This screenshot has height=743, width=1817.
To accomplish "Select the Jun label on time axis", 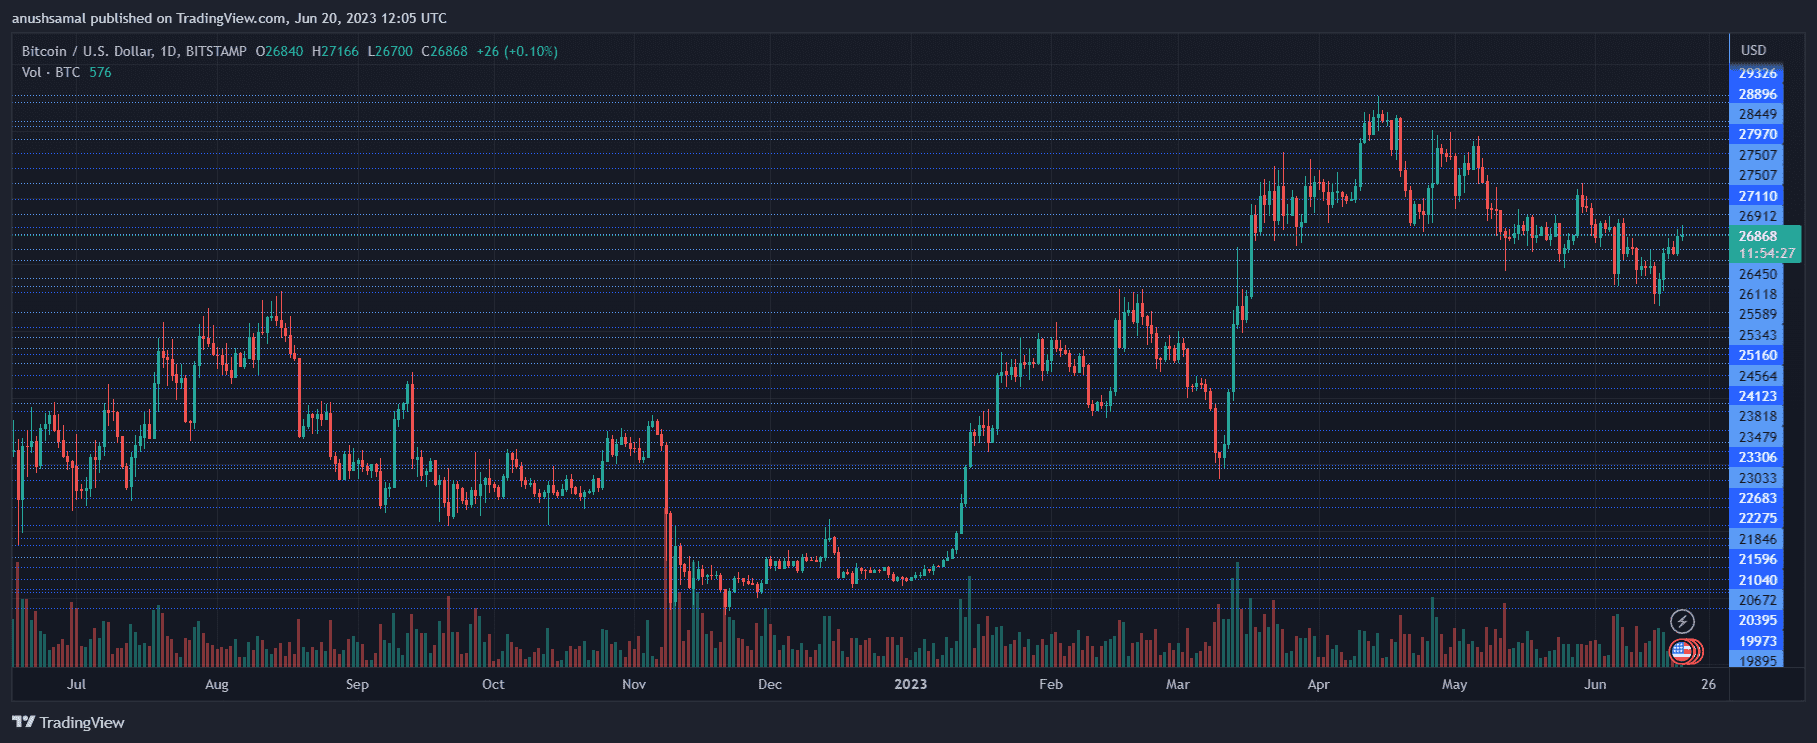I will (x=1595, y=684).
